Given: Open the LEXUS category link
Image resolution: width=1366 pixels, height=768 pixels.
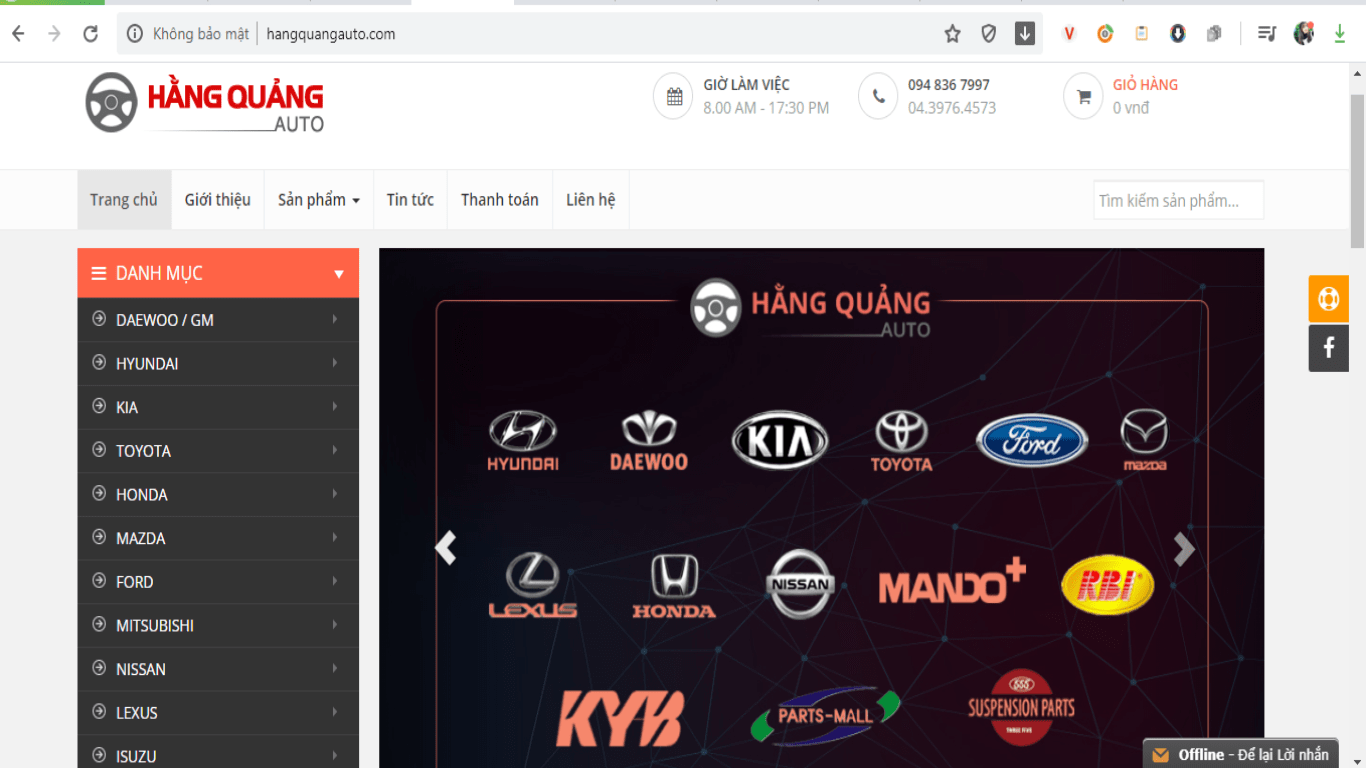Looking at the screenshot, I should tap(218, 713).
